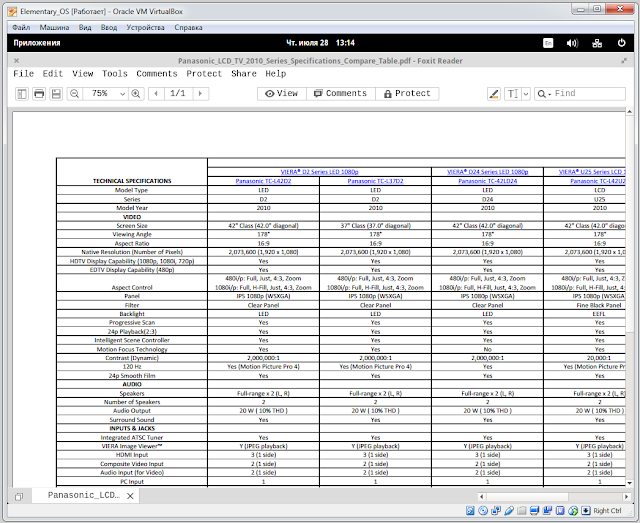This screenshot has width=640, height=523.
Task: Go to next page arrow
Action: pyautogui.click(x=200, y=93)
